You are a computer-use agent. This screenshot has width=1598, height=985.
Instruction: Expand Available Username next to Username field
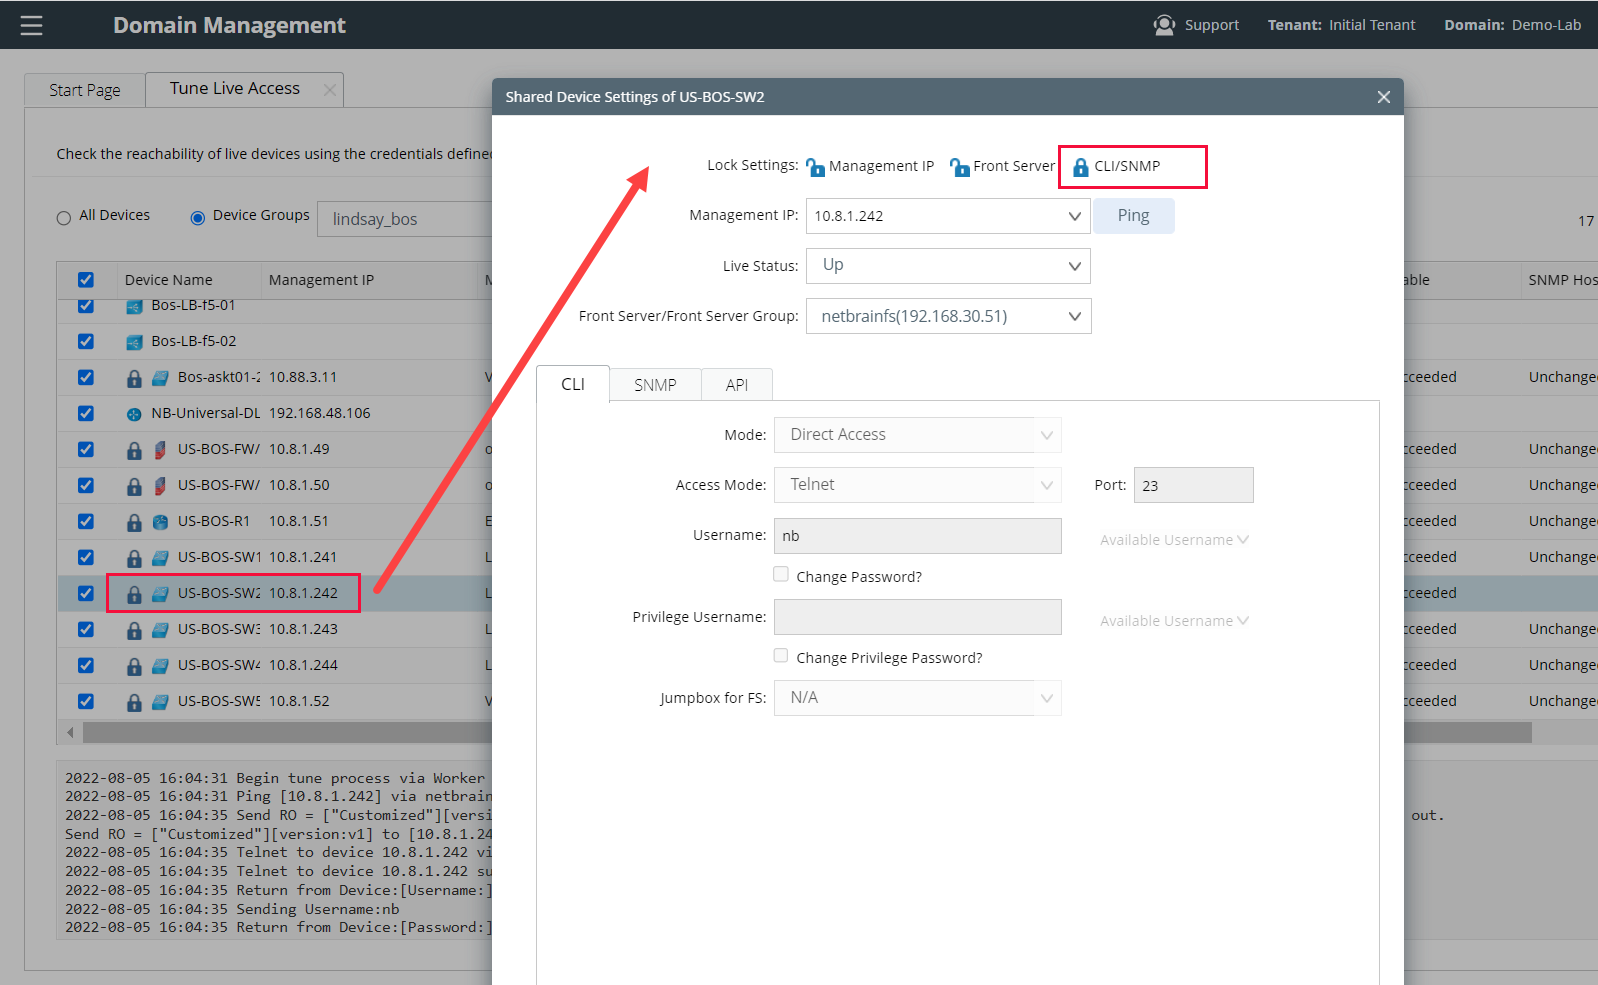point(1174,540)
